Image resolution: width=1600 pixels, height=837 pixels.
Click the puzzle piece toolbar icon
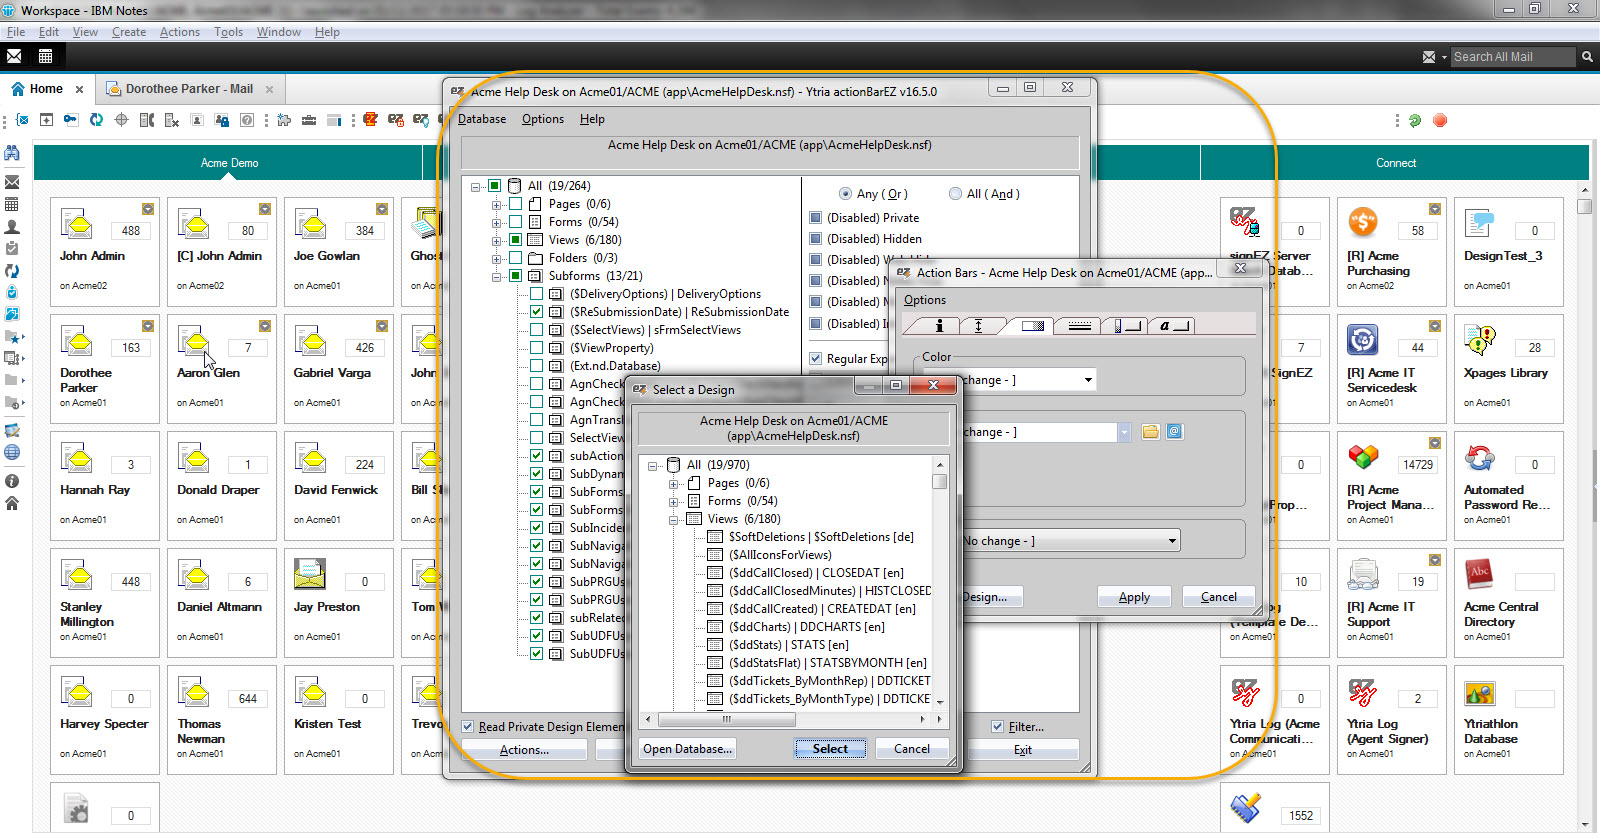click(x=284, y=120)
